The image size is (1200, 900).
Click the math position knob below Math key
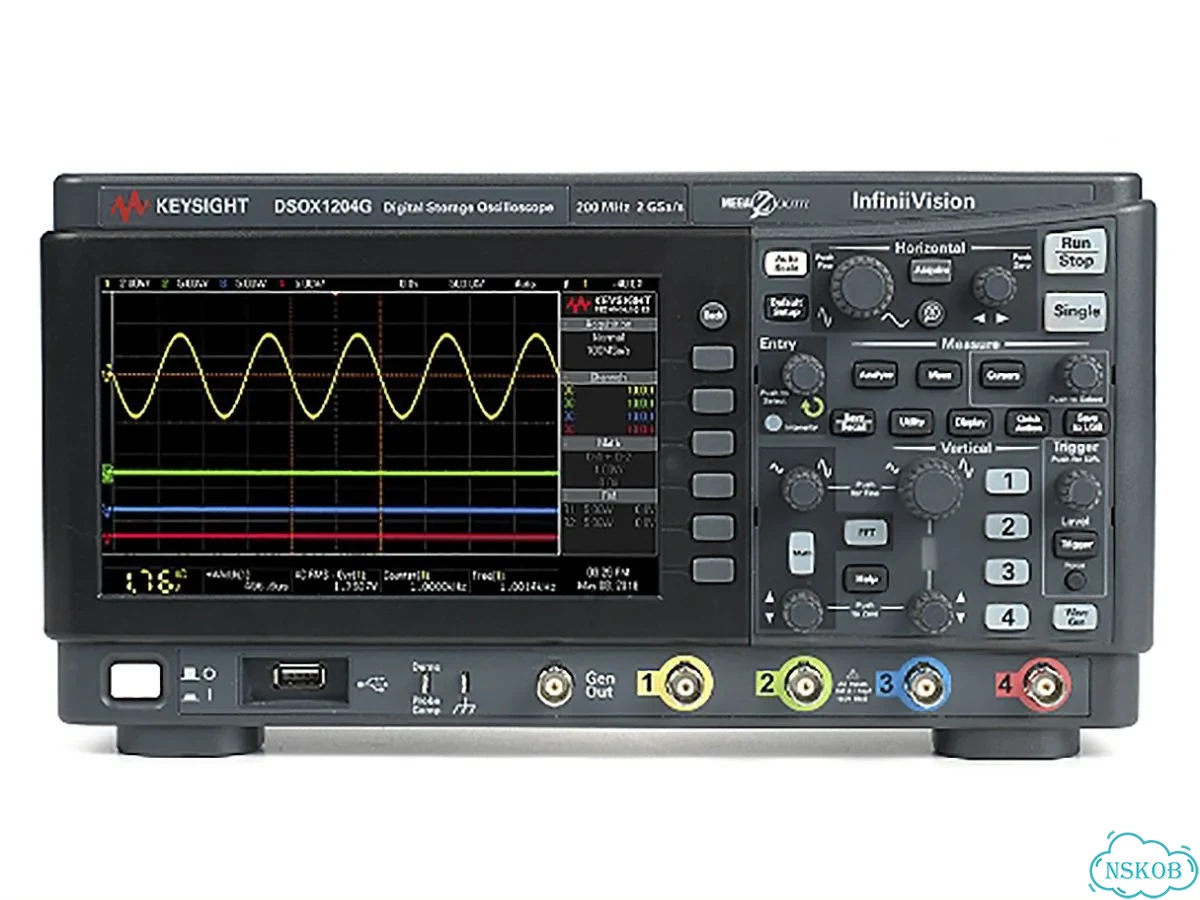[x=802, y=610]
